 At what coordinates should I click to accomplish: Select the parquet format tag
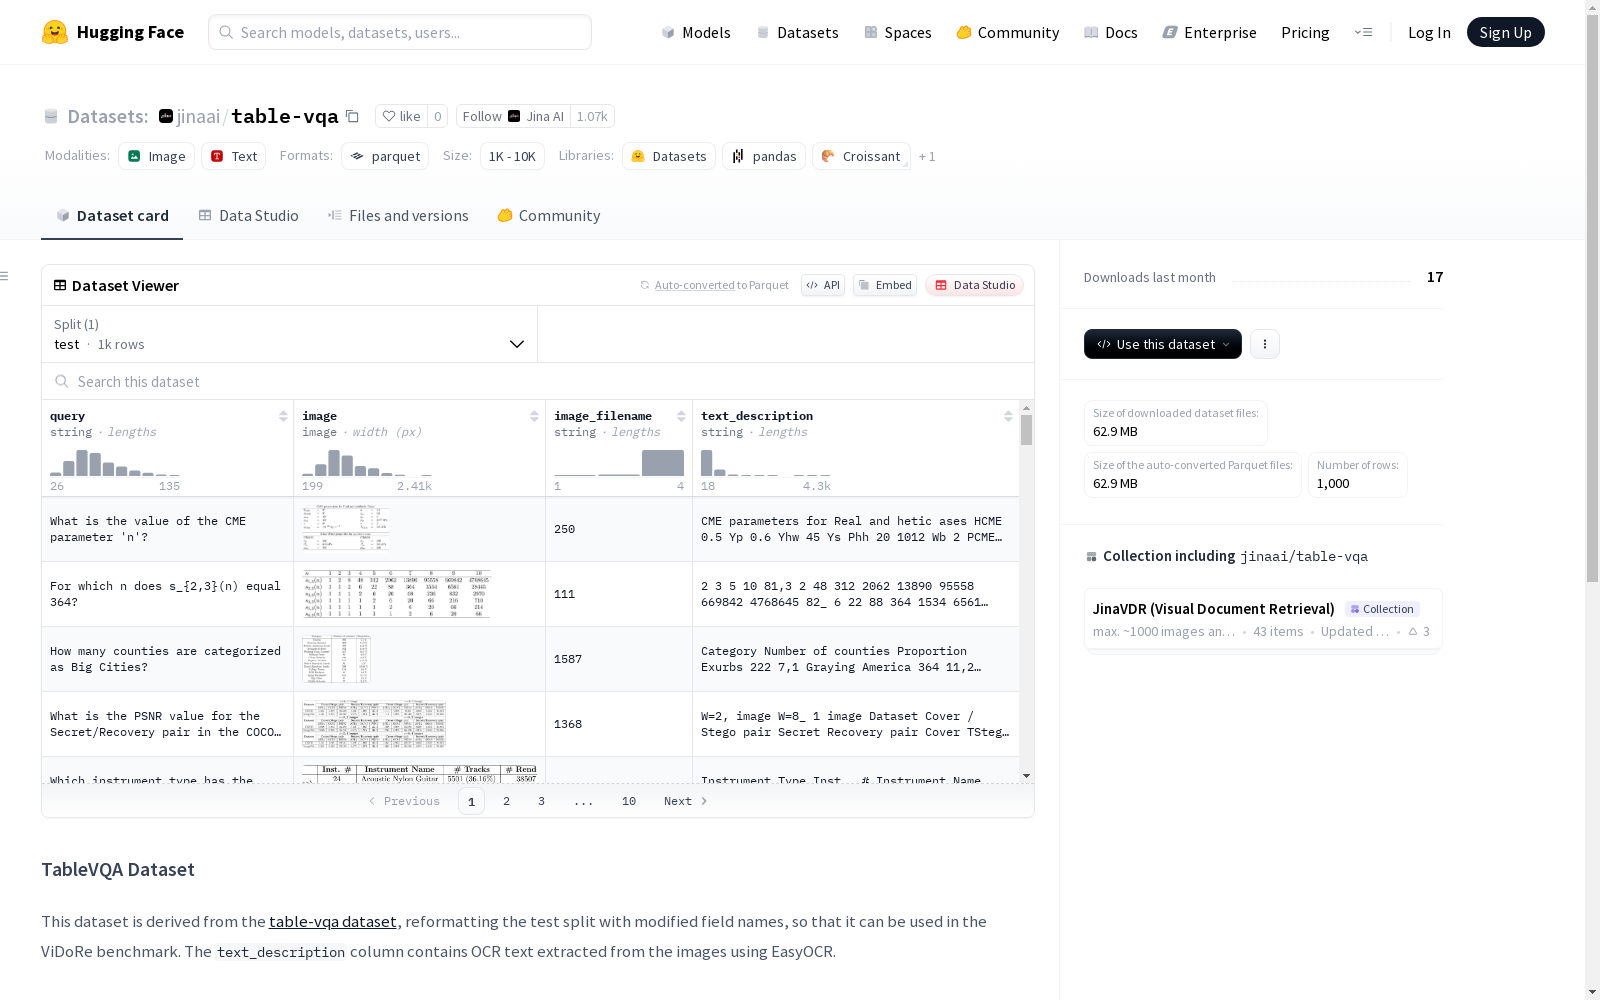pyautogui.click(x=385, y=156)
